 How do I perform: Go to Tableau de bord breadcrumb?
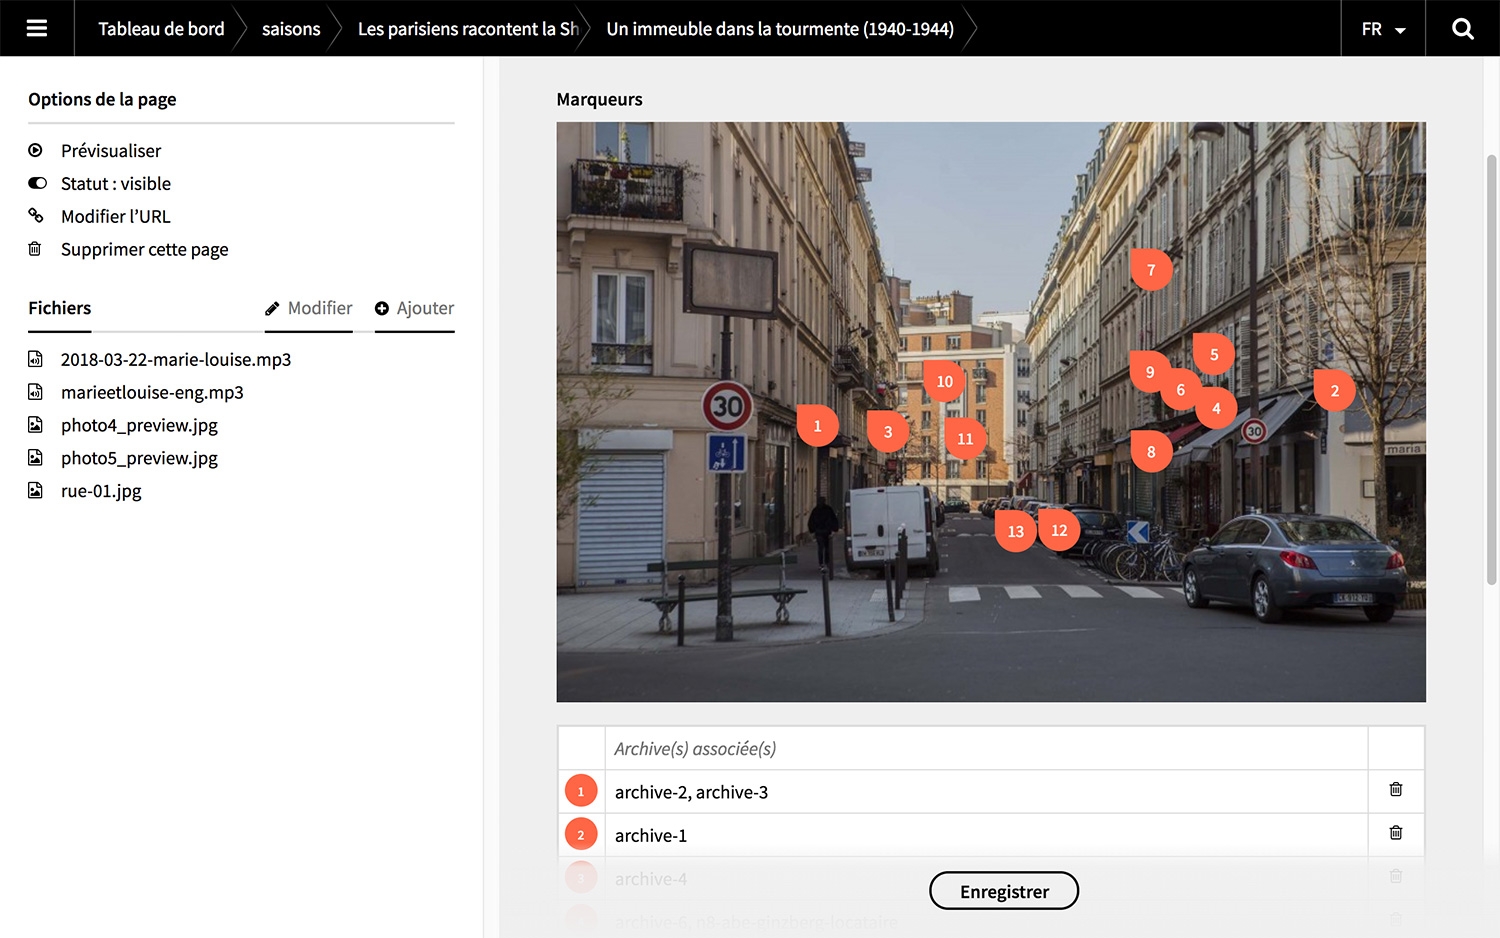coord(161,29)
